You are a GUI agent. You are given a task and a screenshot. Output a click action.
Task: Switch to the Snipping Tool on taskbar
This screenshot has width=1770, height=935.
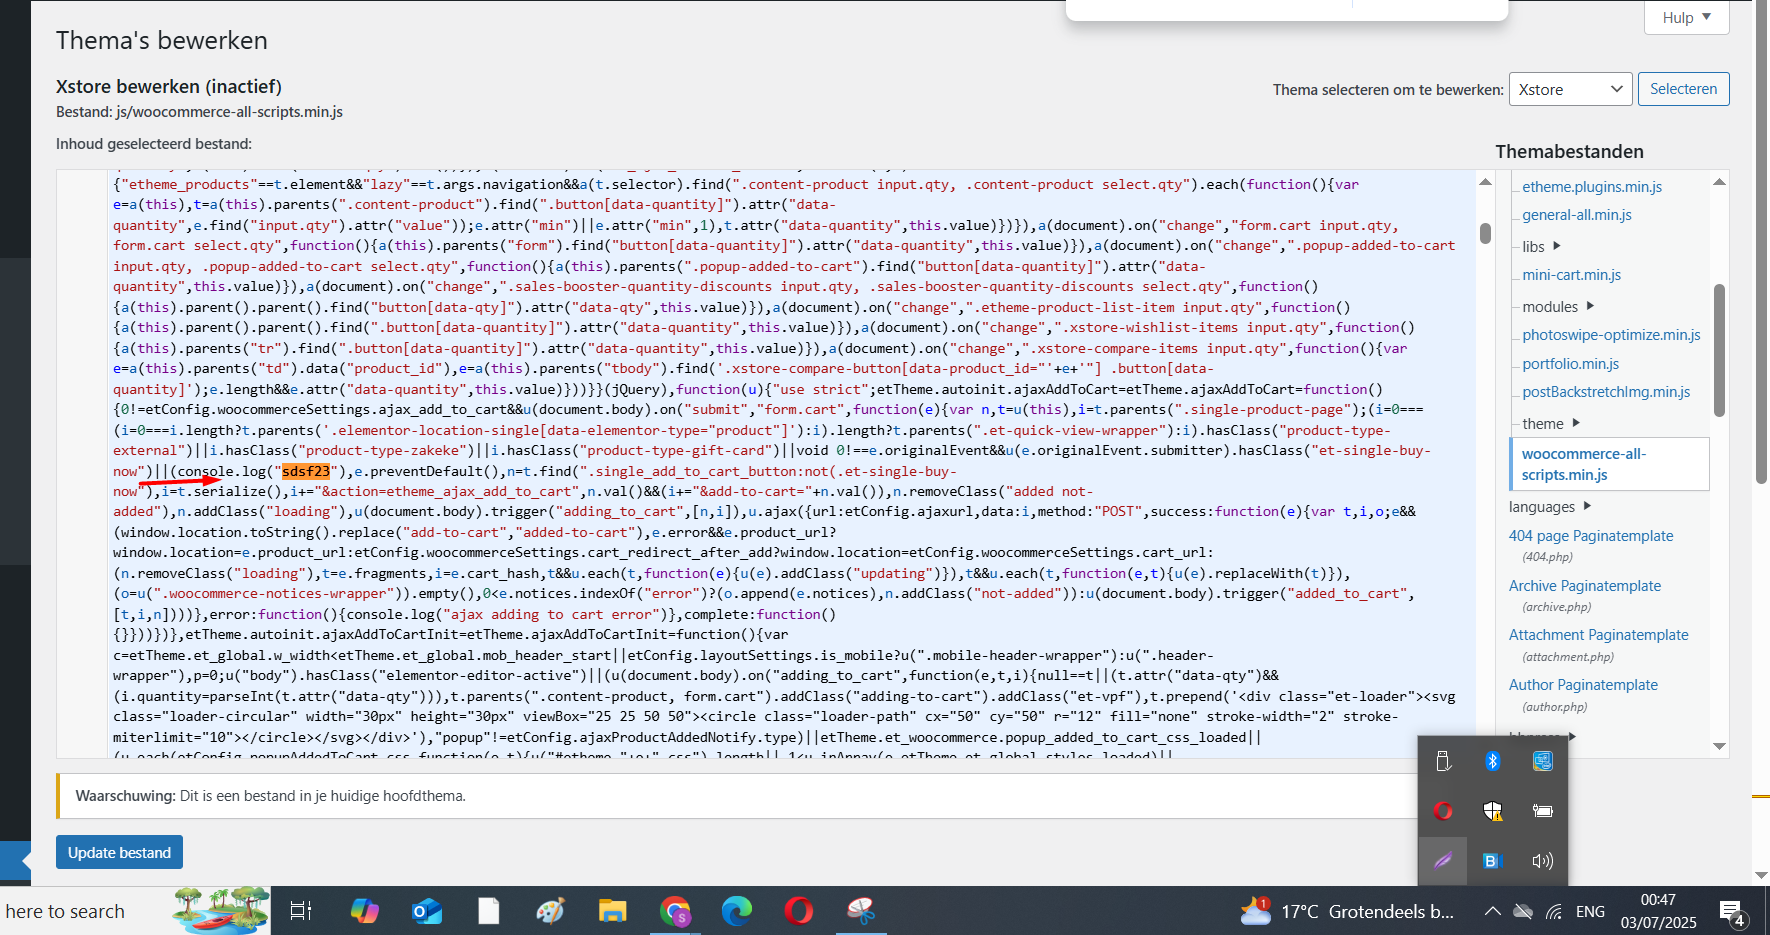861,911
